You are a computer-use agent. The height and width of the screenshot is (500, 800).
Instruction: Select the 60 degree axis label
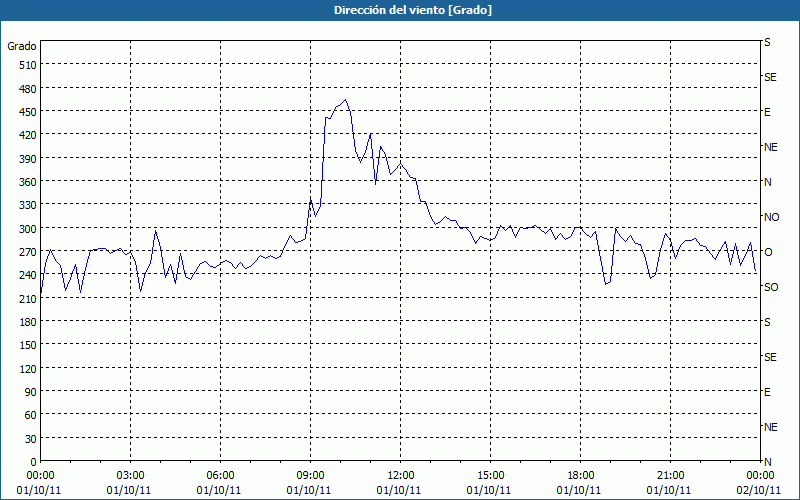31,415
